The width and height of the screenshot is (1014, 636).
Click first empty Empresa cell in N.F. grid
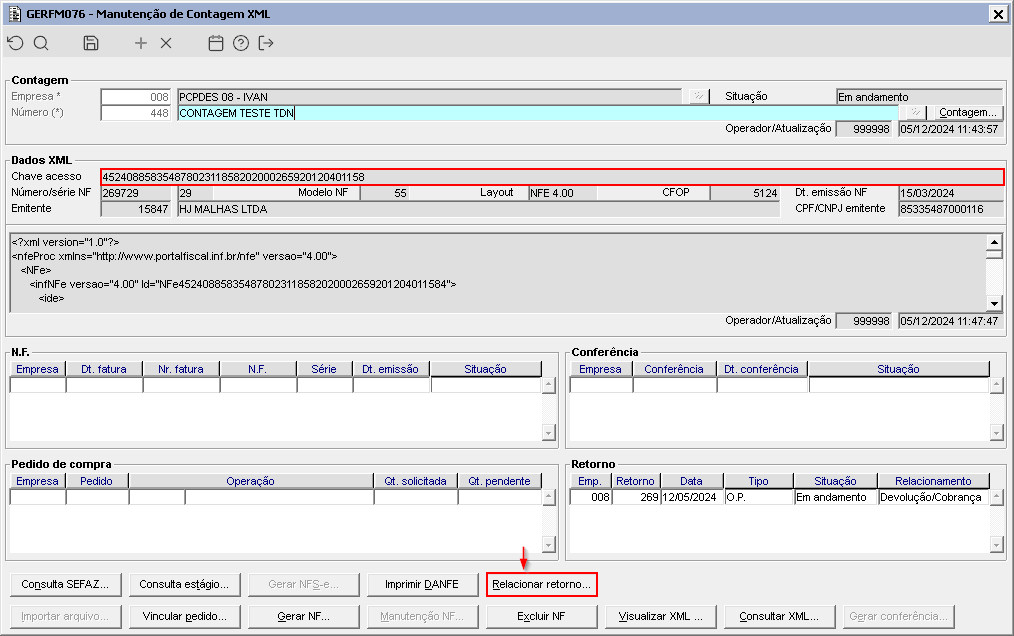(x=38, y=386)
